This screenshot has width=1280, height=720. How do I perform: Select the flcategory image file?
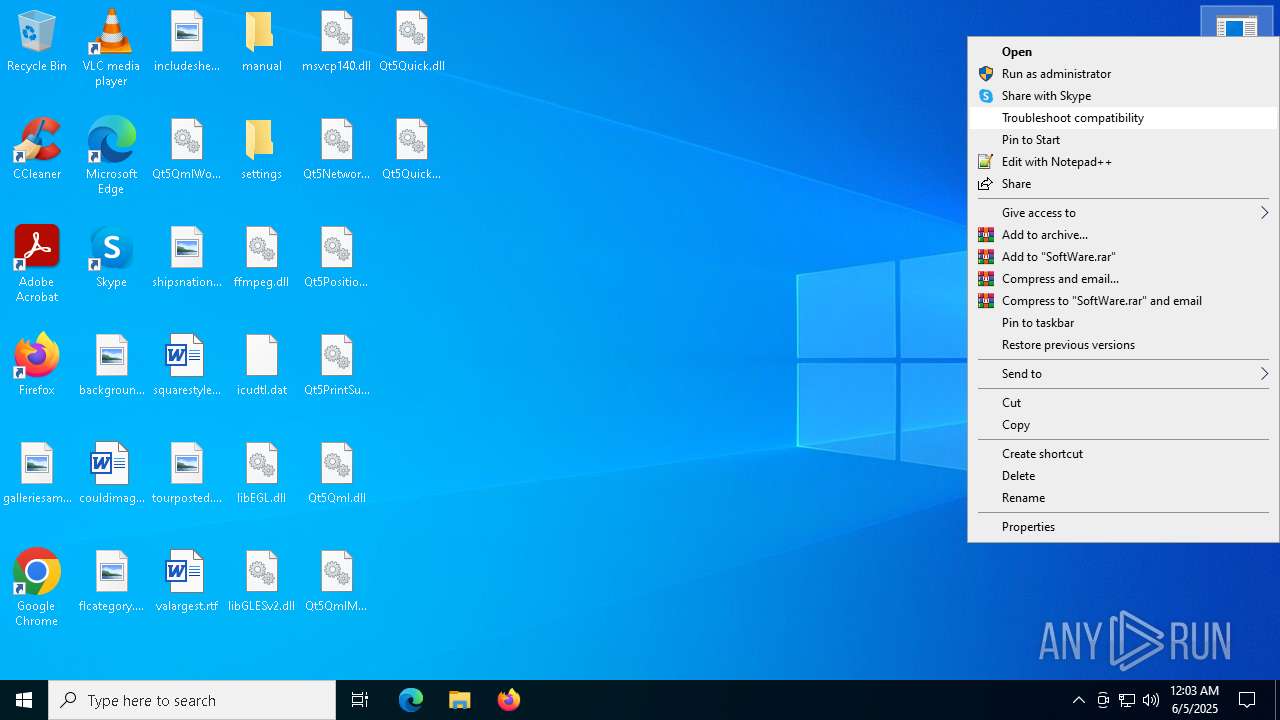click(111, 581)
